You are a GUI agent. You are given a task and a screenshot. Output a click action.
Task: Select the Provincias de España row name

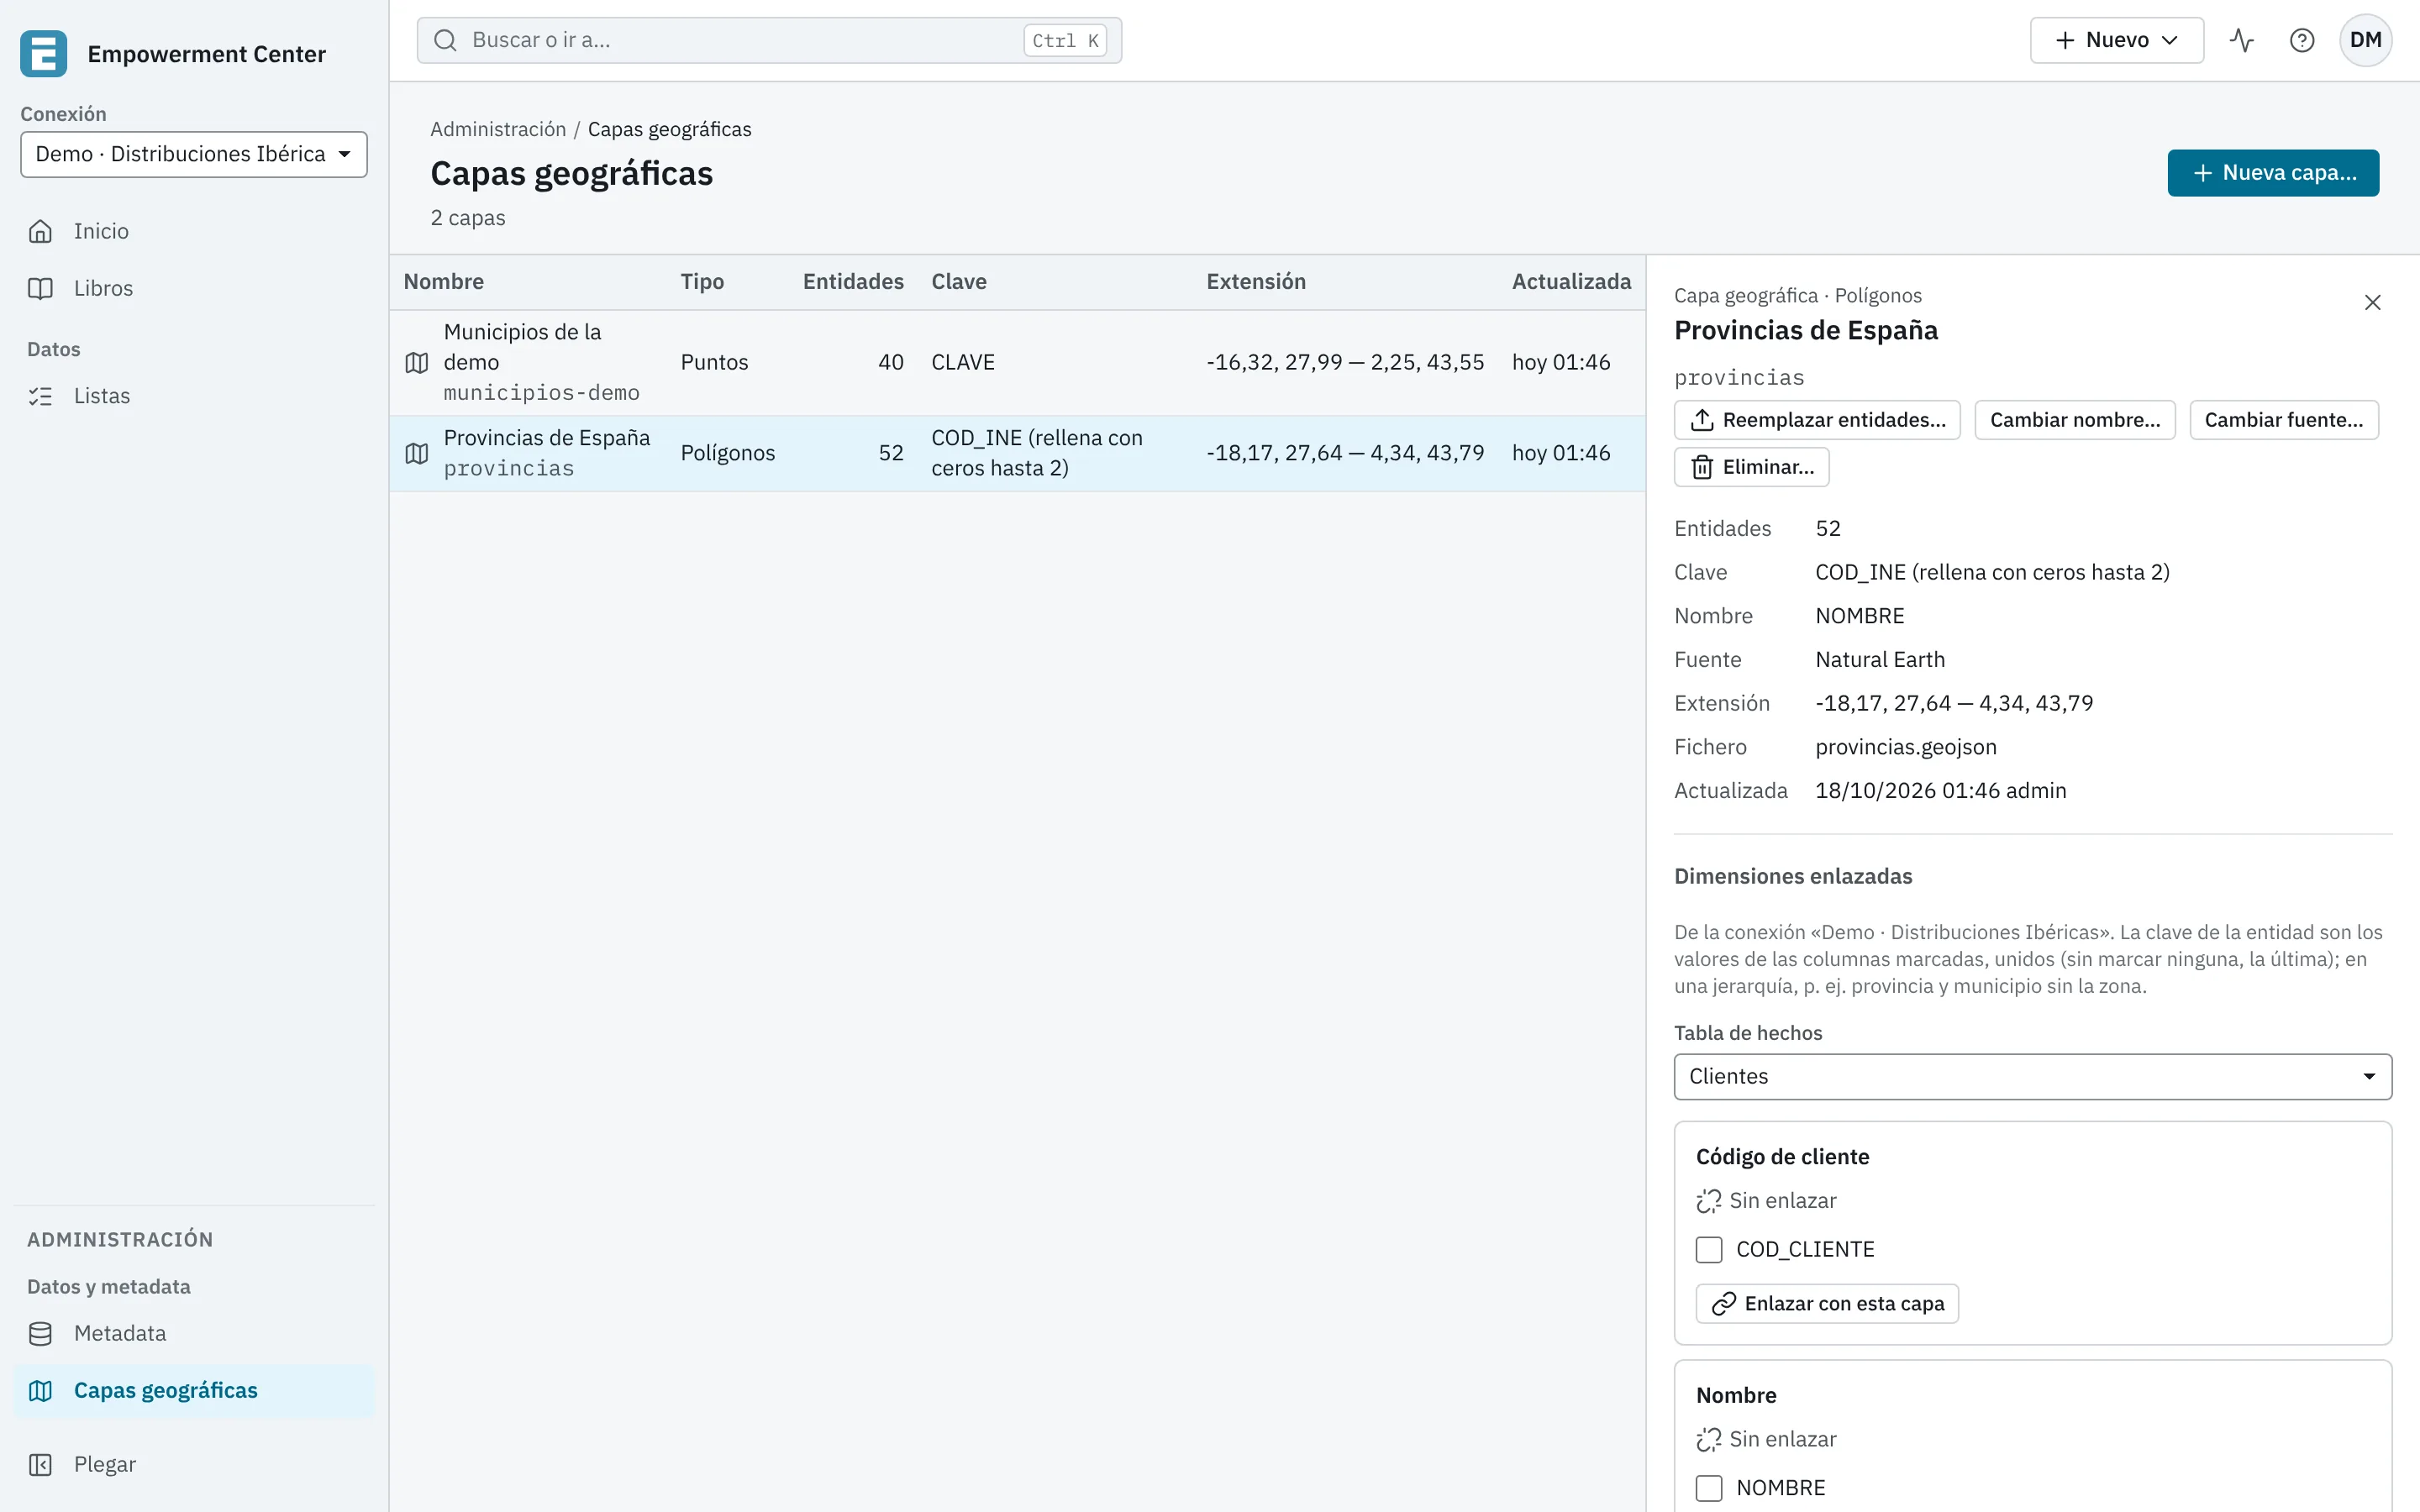click(546, 438)
